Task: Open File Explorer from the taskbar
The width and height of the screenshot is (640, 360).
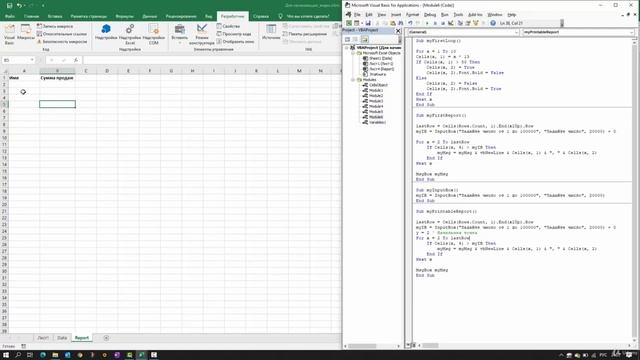Action: tap(55, 355)
